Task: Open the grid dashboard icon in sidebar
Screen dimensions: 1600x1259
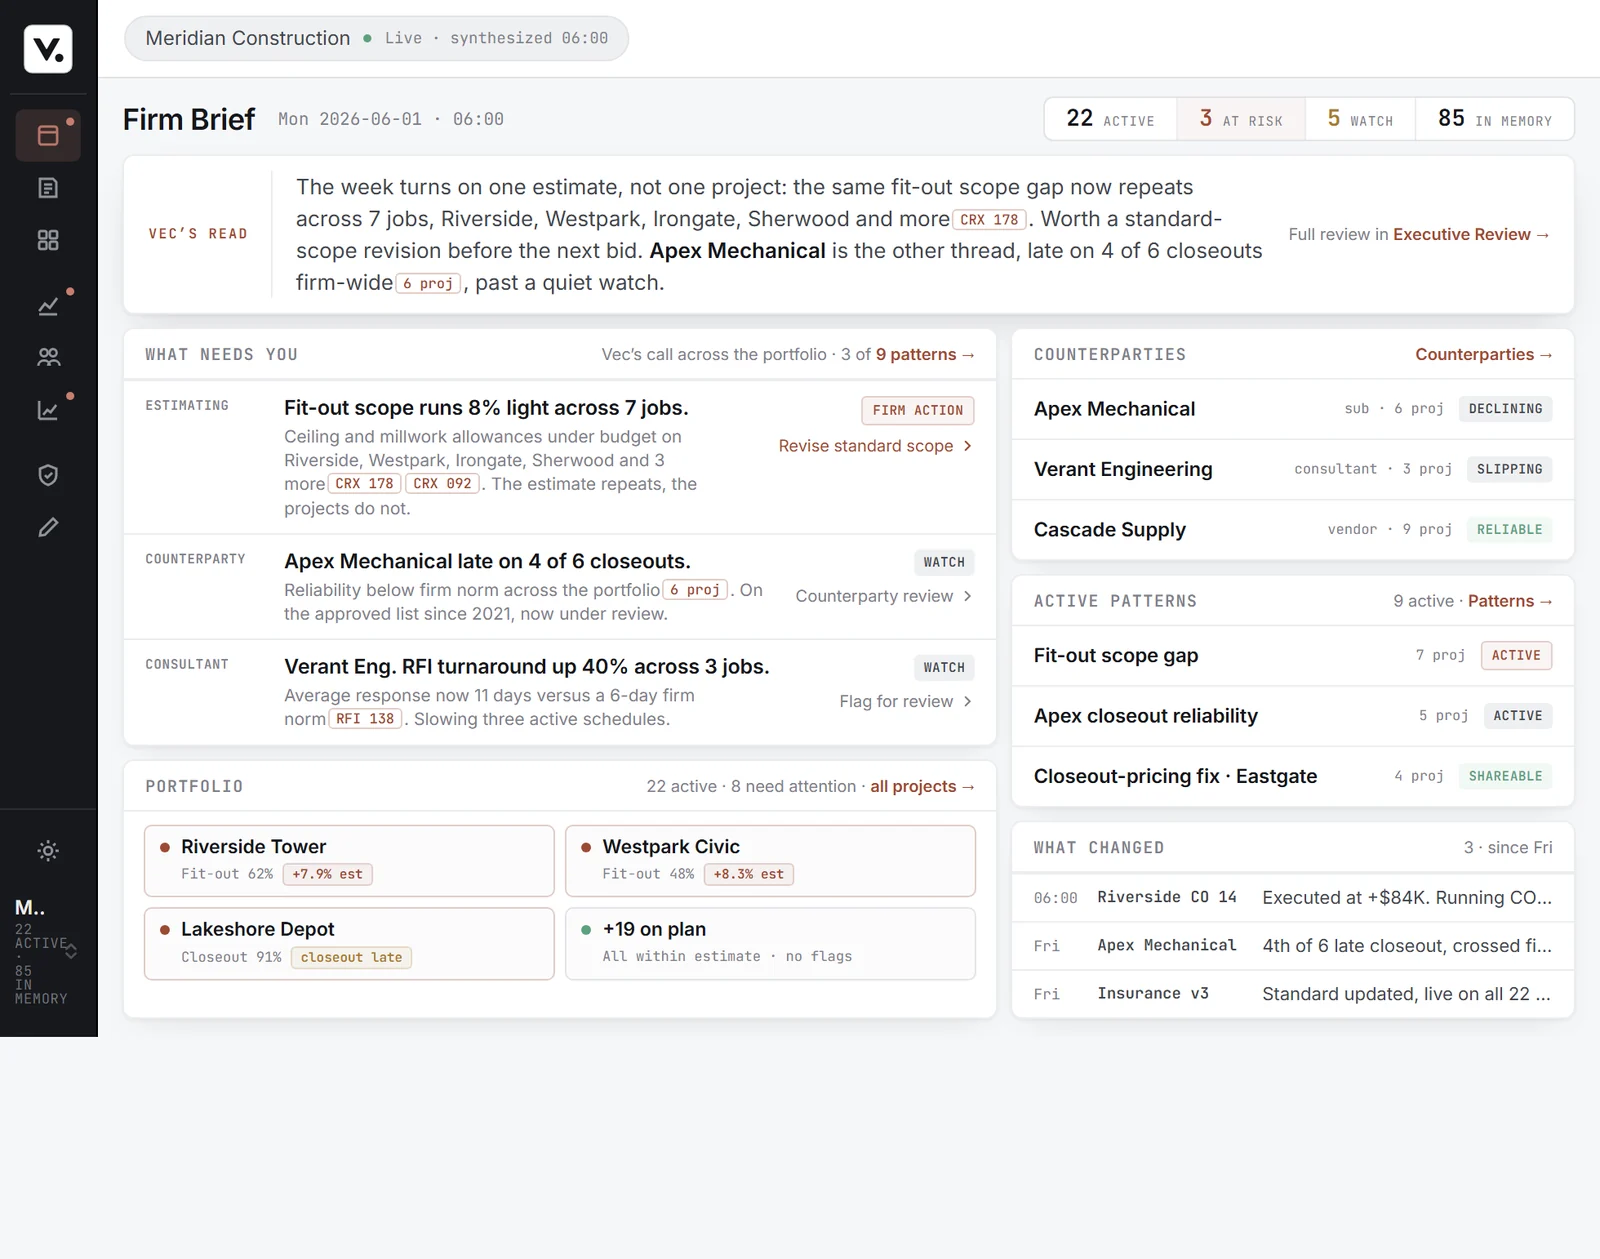Action: (x=48, y=240)
